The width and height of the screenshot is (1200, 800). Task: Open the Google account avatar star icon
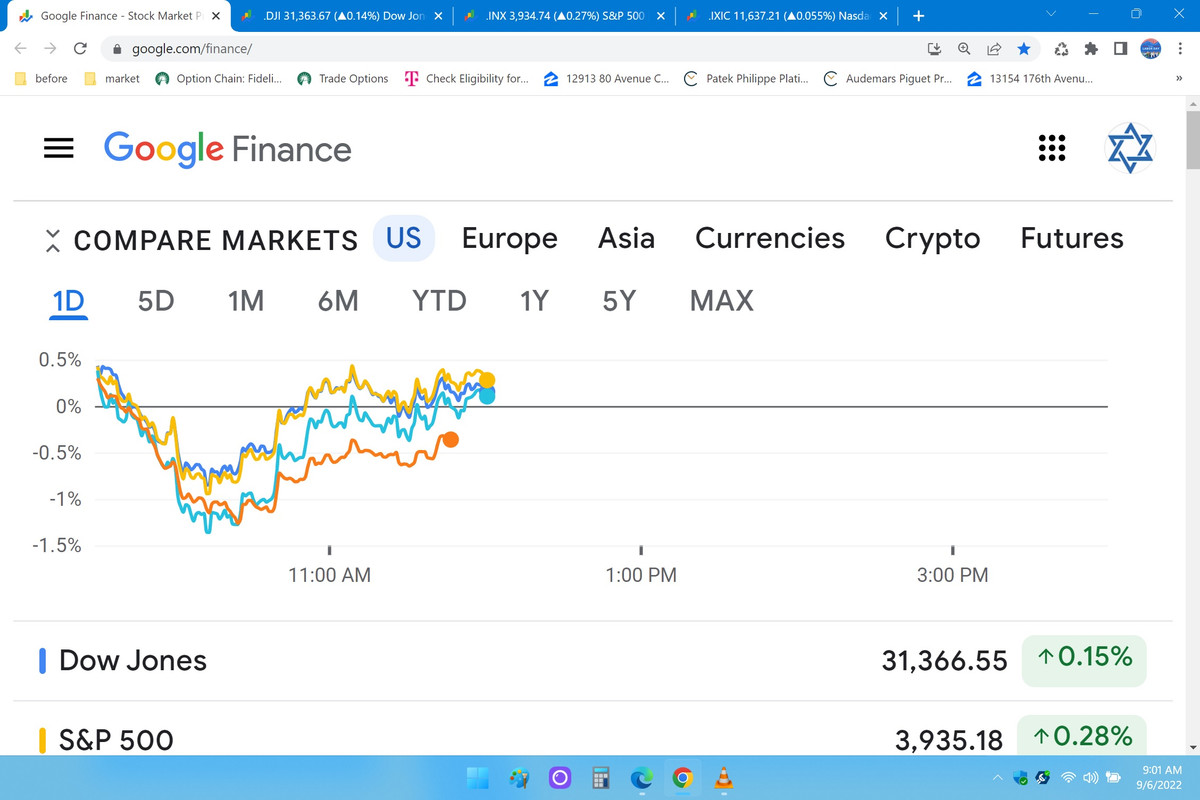click(1129, 148)
